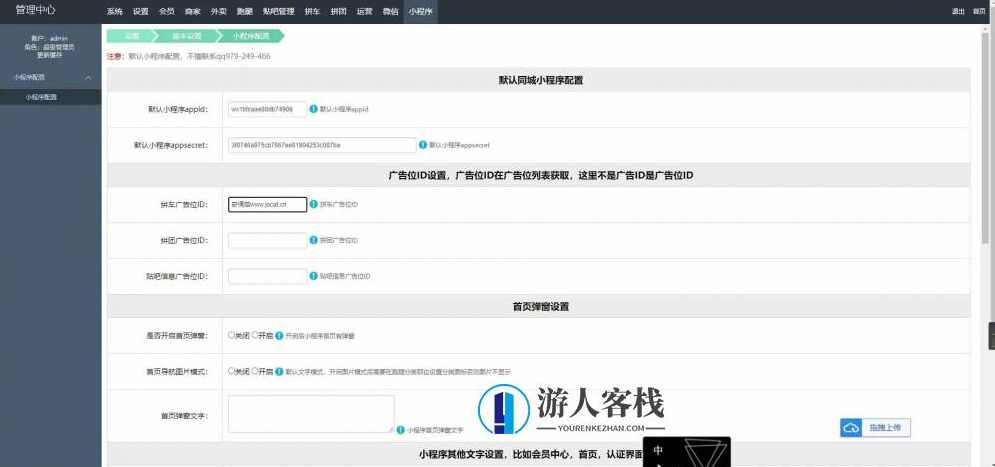Focus the 默认小程序appid input field

pos(267,109)
